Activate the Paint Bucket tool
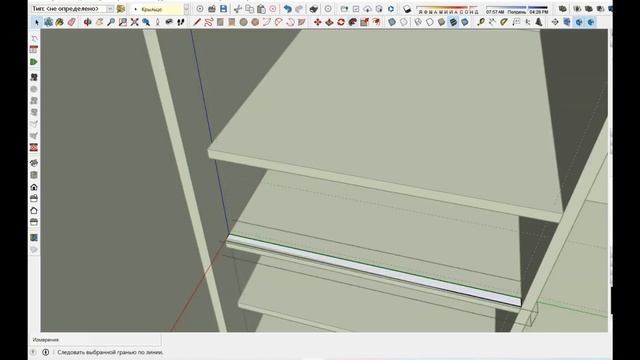This screenshot has height=360, width=640. click(x=60, y=22)
